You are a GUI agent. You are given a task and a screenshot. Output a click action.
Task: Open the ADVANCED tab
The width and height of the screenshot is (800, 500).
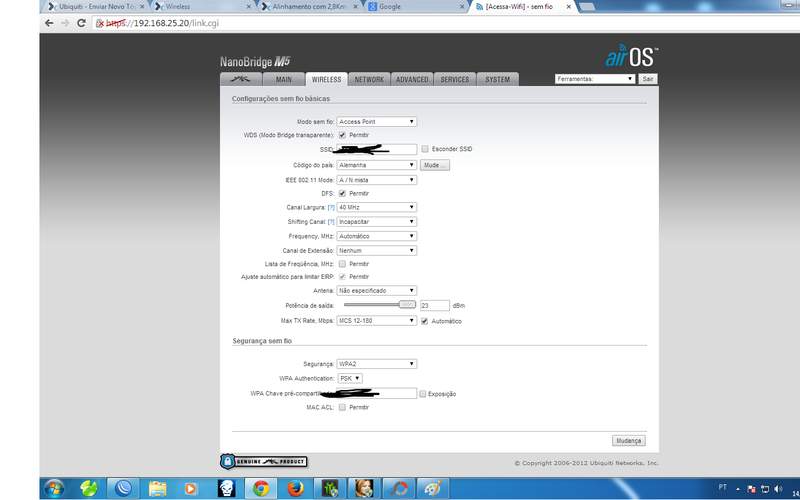[412, 79]
